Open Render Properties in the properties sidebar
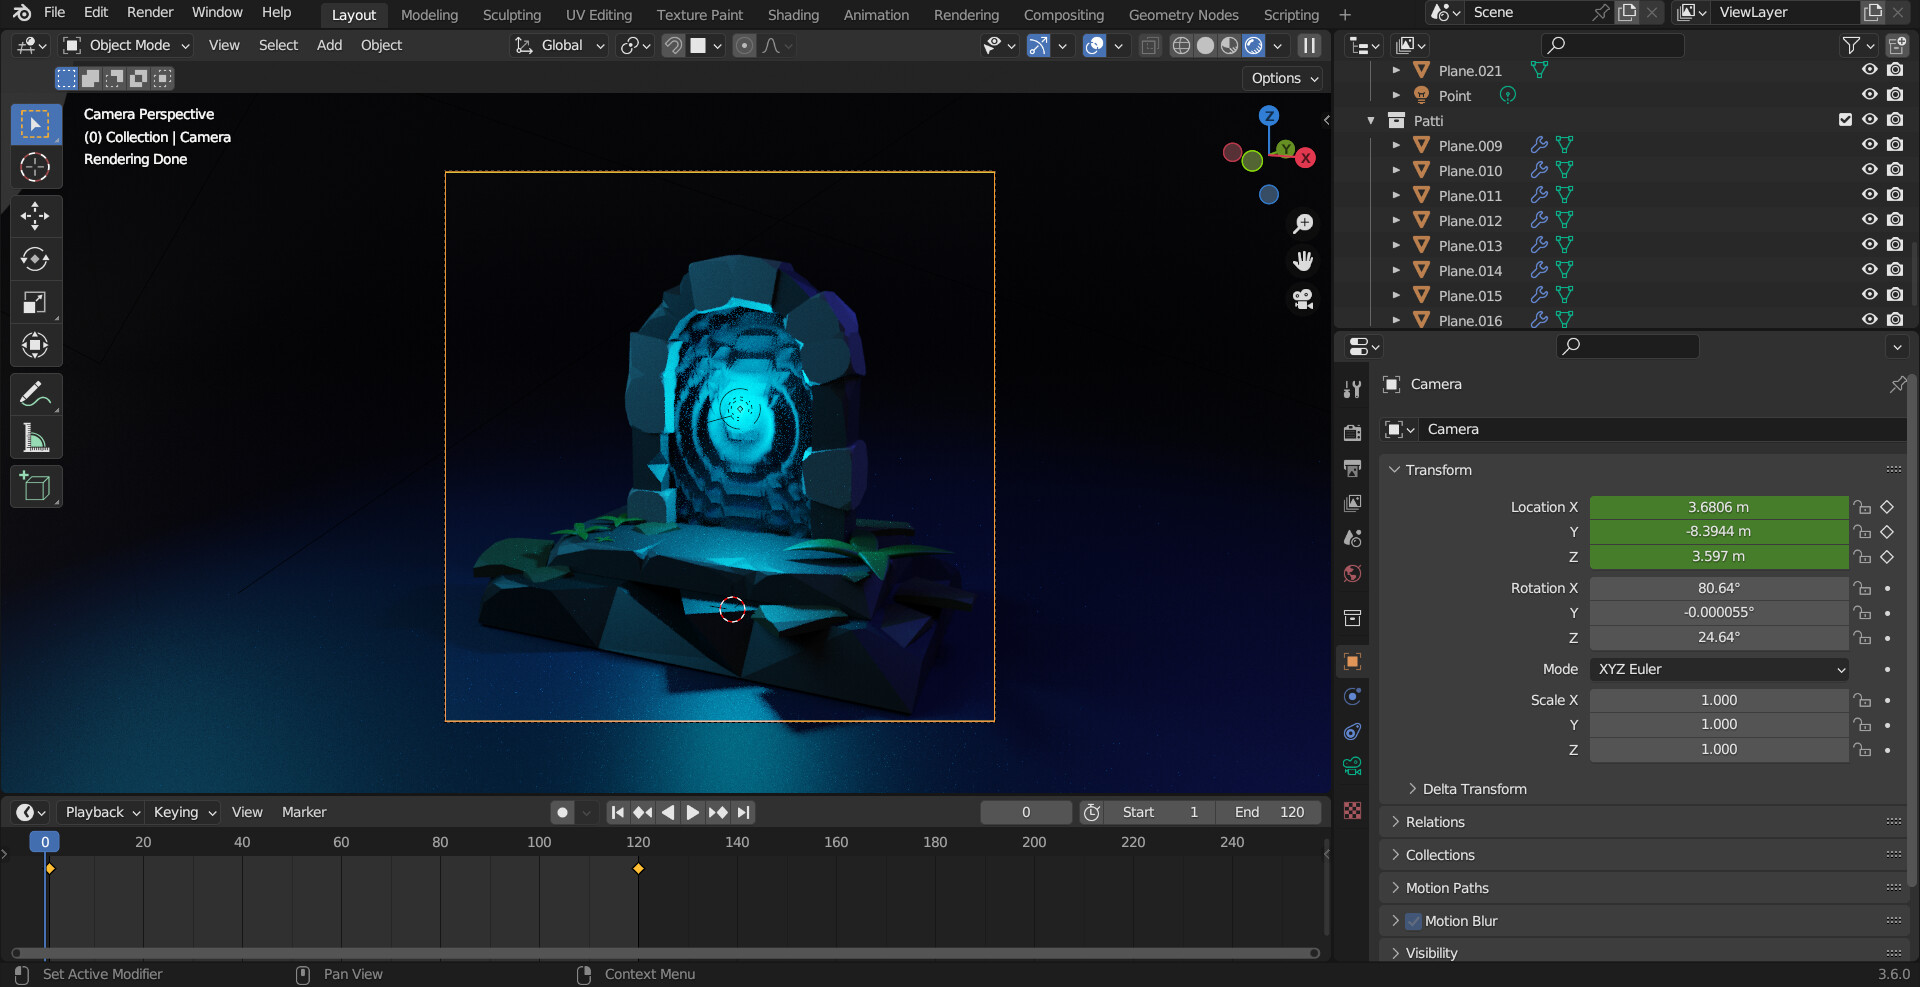The image size is (1920, 987). point(1351,431)
